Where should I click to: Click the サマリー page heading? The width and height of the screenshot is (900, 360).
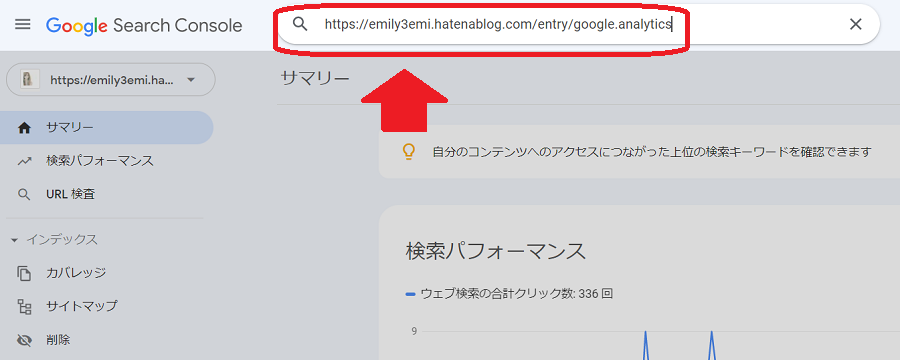[x=315, y=79]
